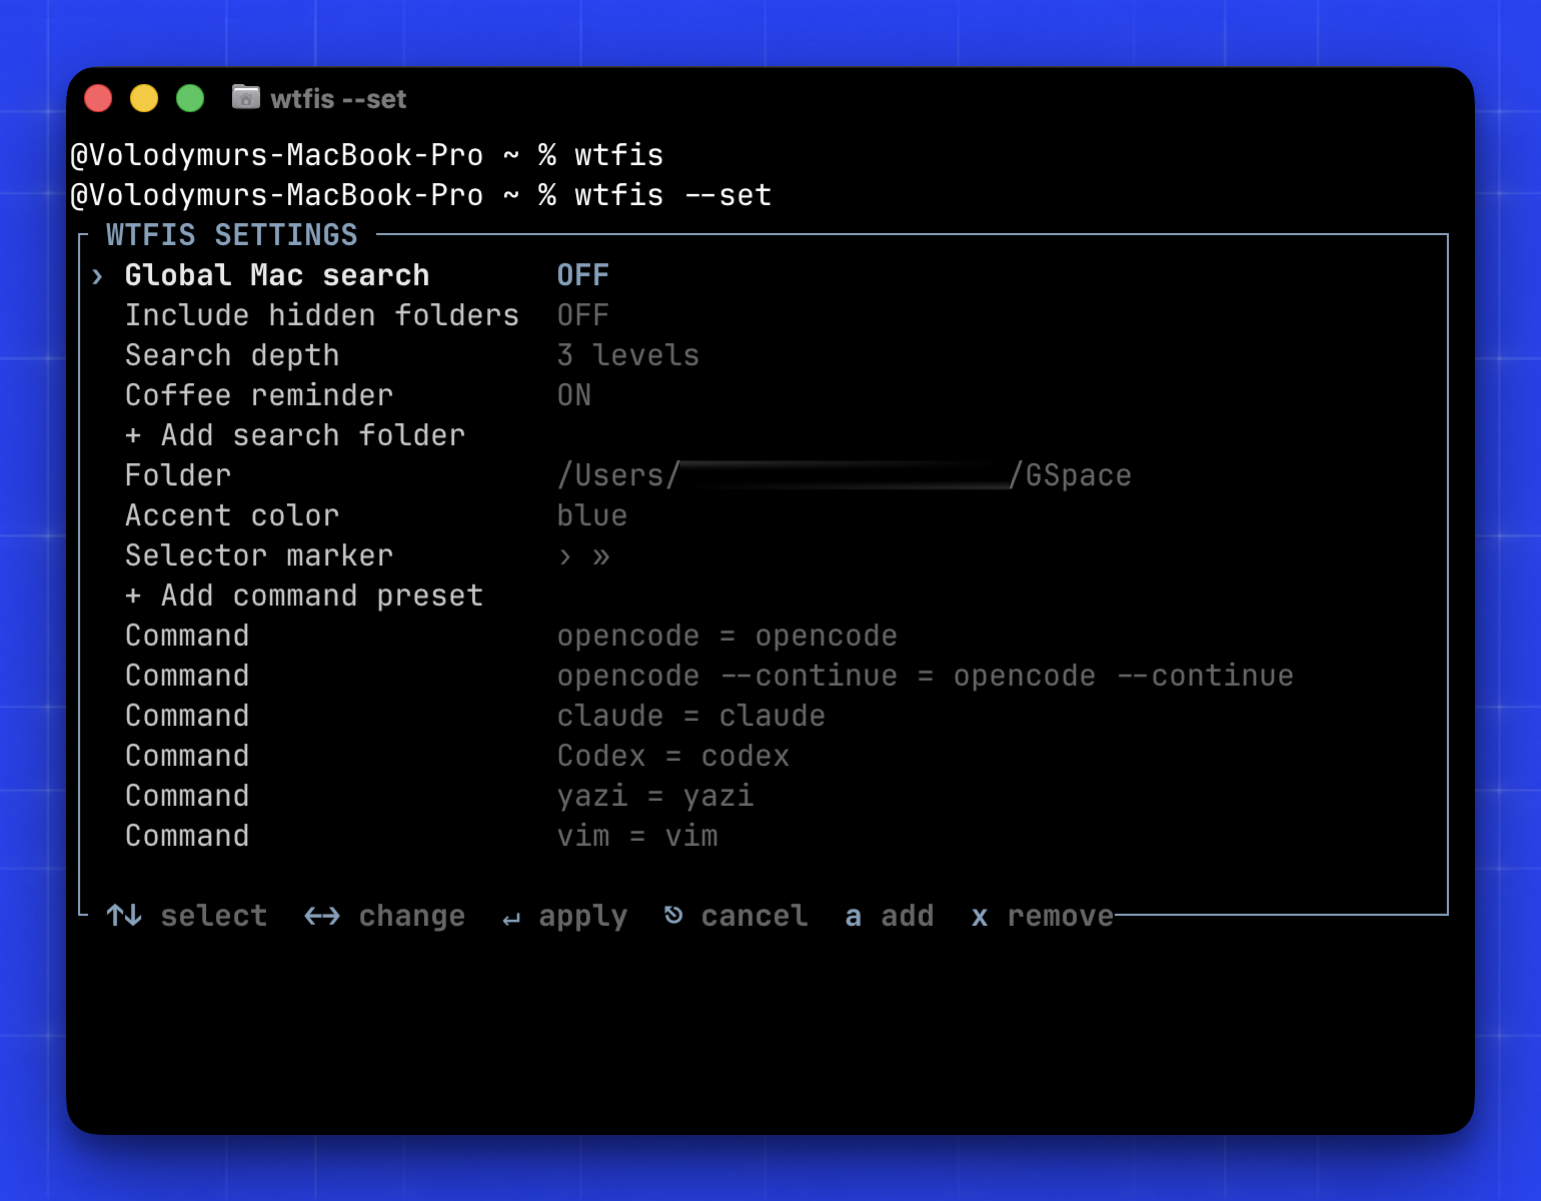Click the apply hint in the footer

pyautogui.click(x=583, y=916)
